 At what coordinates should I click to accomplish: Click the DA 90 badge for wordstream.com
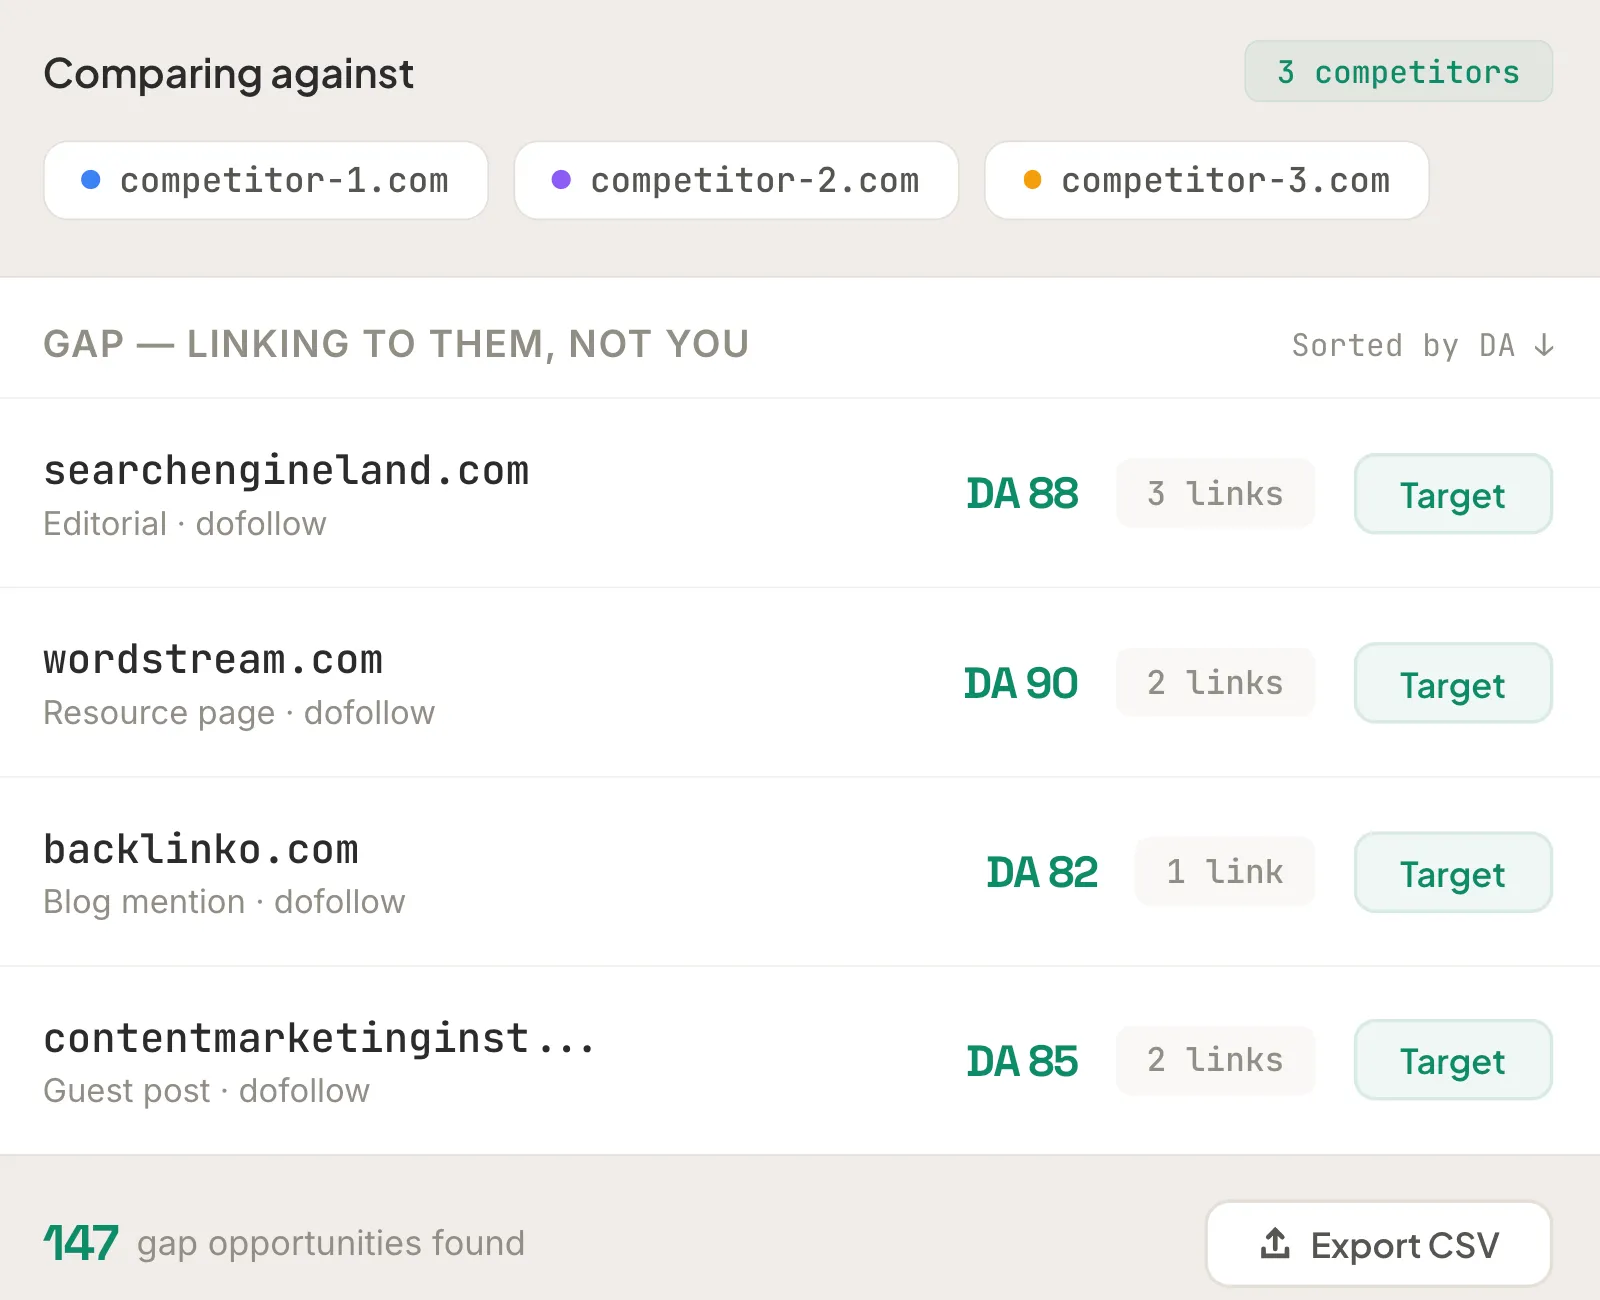point(1020,683)
